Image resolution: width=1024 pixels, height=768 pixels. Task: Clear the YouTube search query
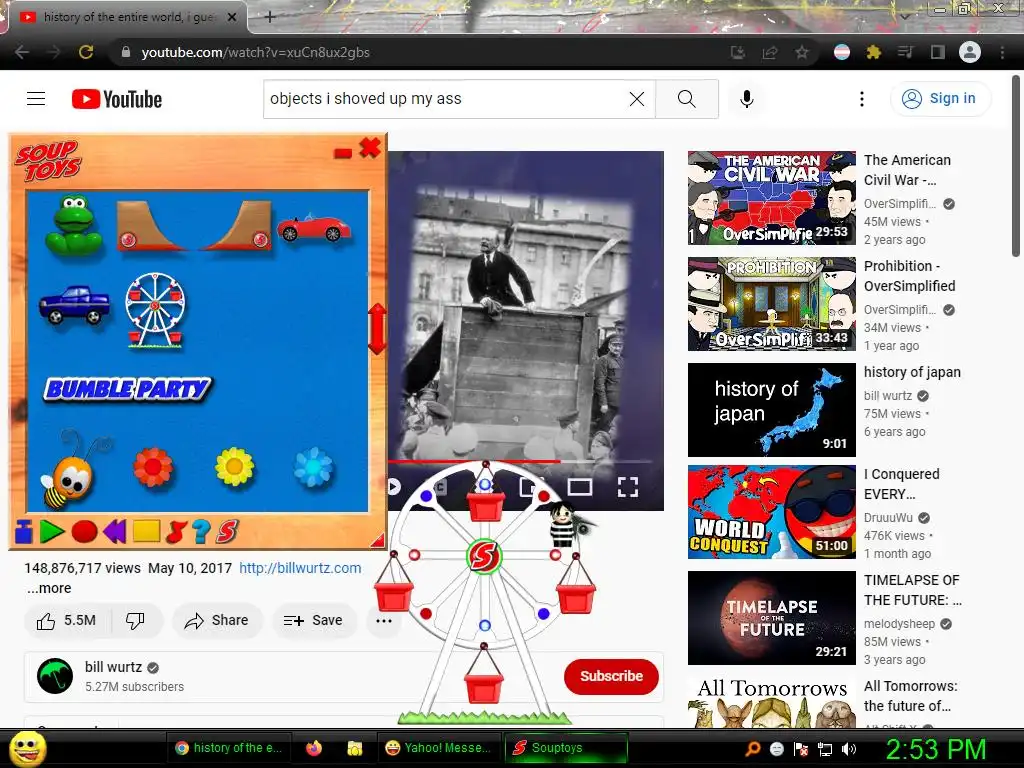pyautogui.click(x=637, y=99)
